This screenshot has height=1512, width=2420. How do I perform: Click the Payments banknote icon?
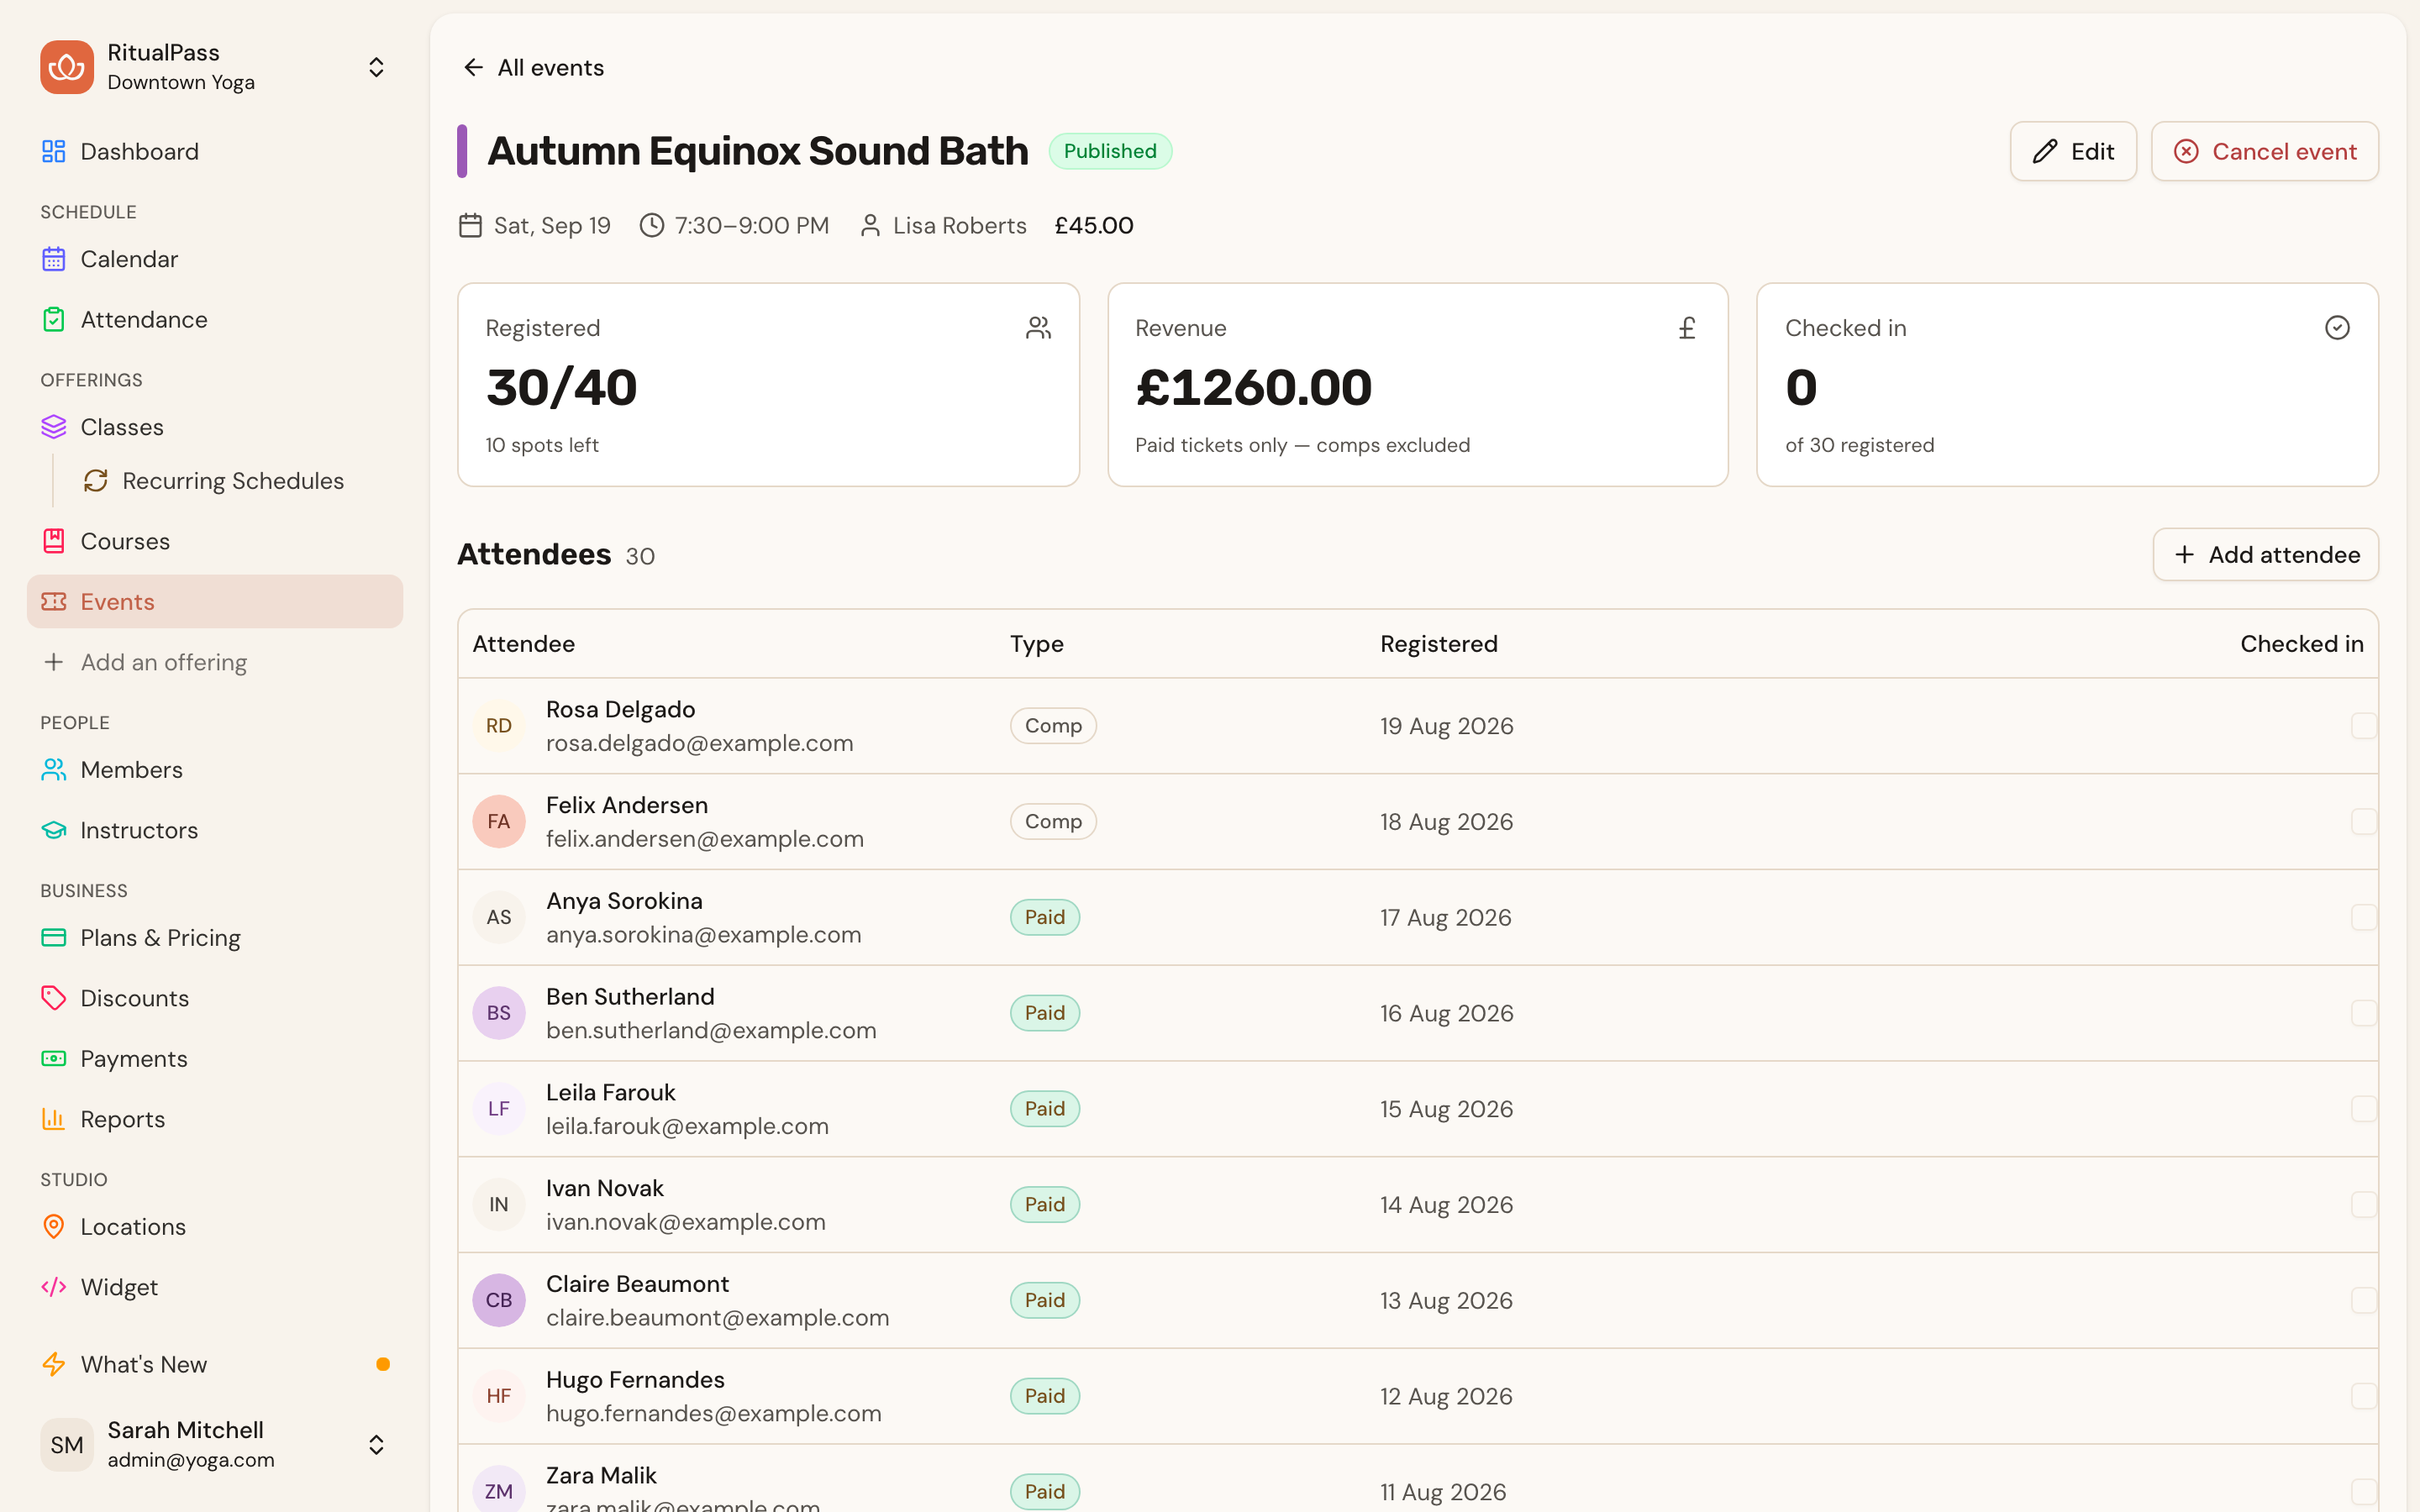54,1058
